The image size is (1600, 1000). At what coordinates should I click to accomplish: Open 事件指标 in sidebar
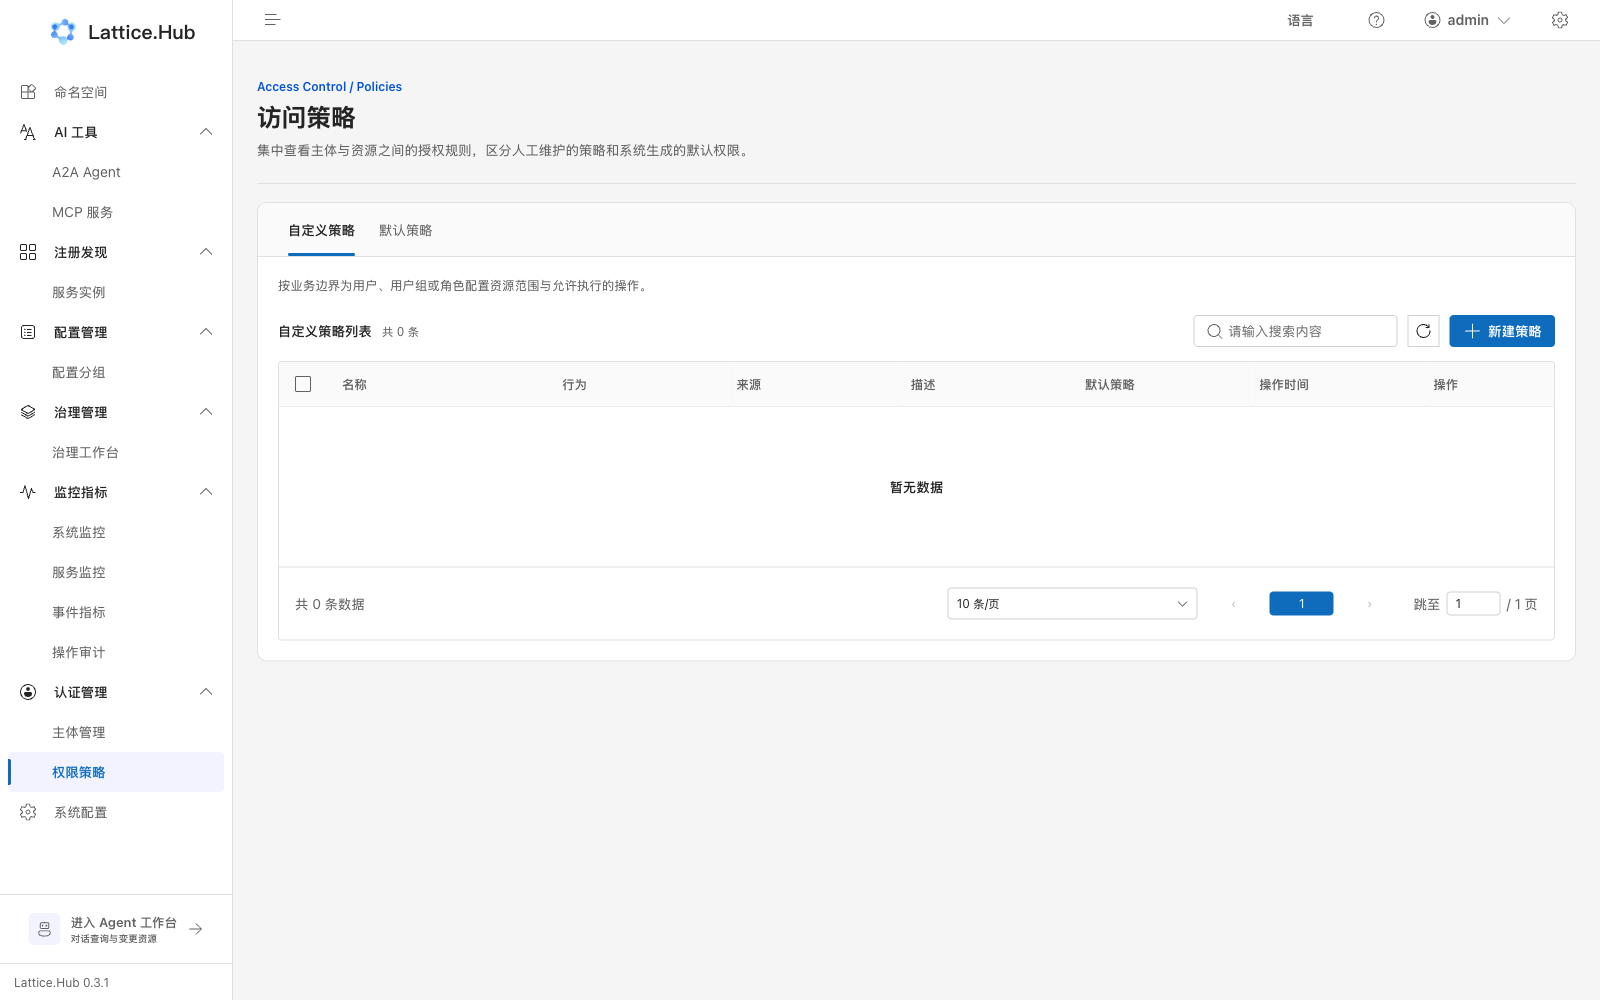click(78, 612)
